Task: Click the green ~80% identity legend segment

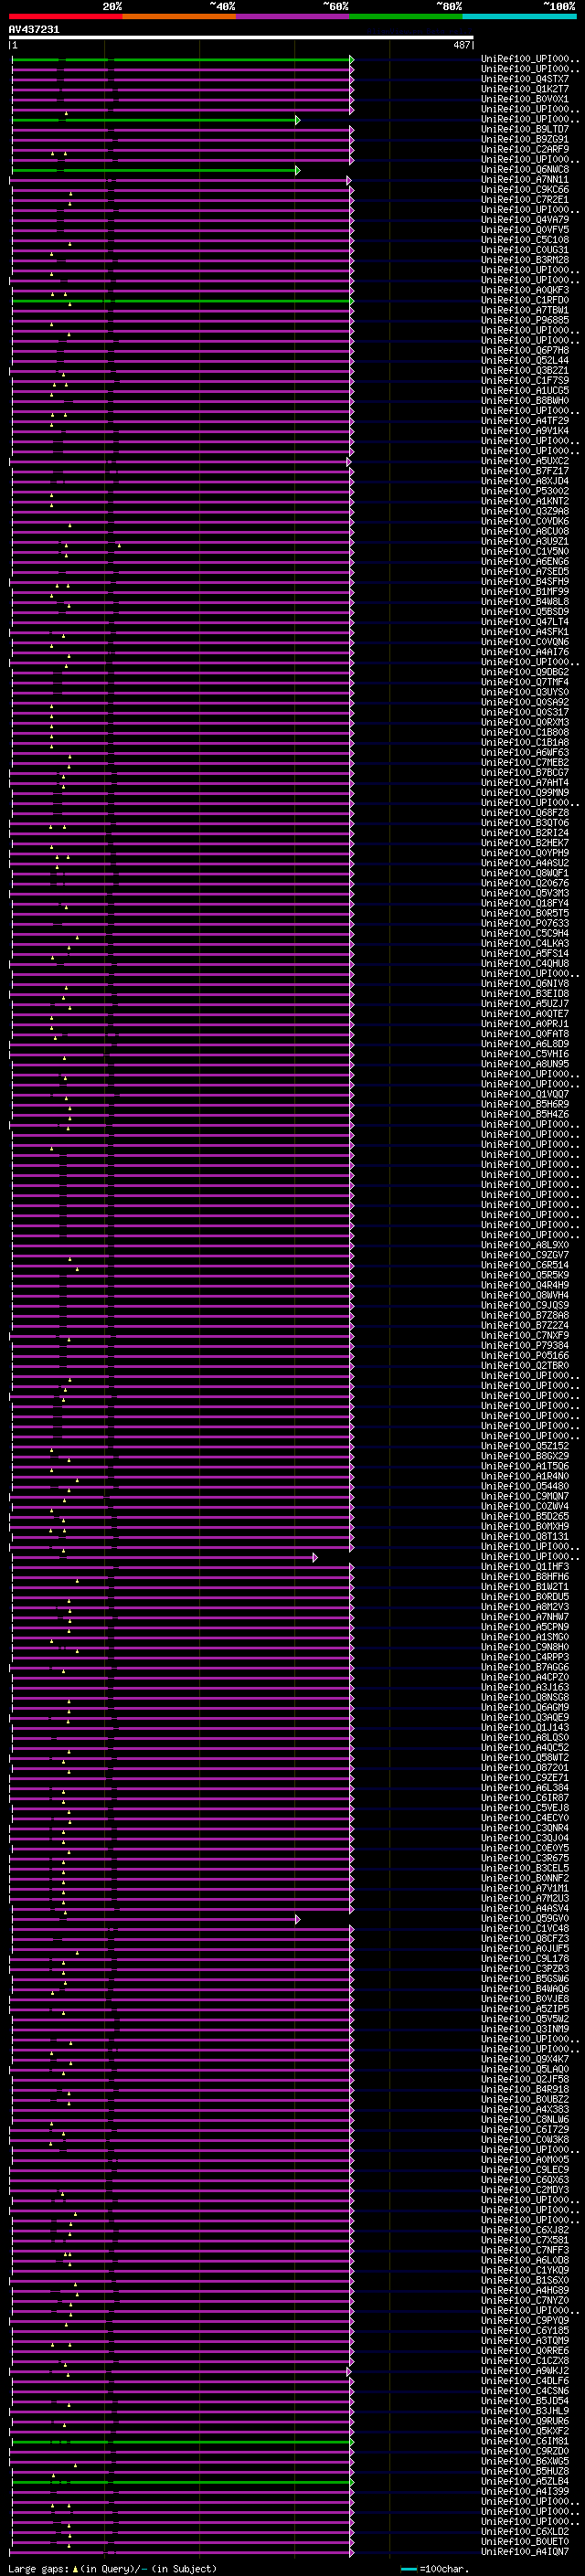Action: coord(406,16)
